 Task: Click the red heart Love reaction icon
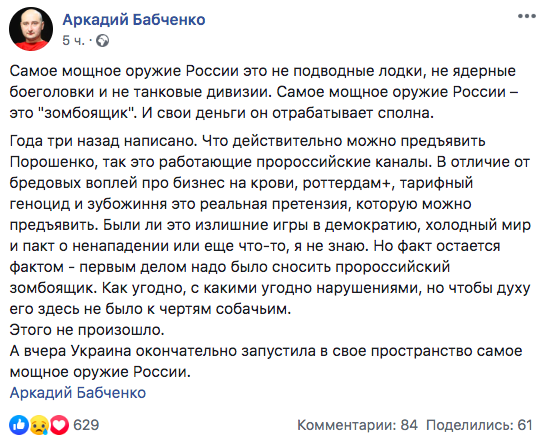pos(59,425)
